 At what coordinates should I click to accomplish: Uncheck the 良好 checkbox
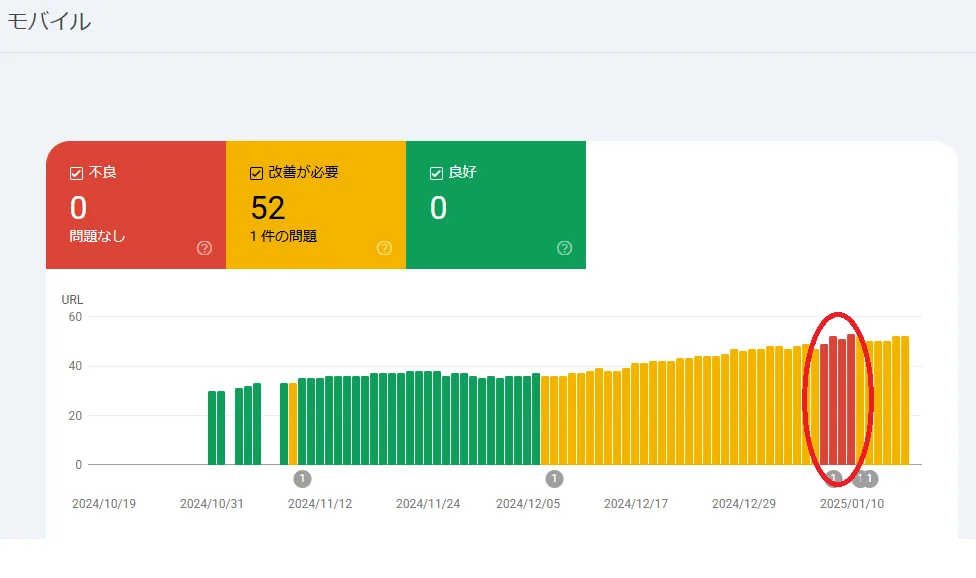pos(436,174)
